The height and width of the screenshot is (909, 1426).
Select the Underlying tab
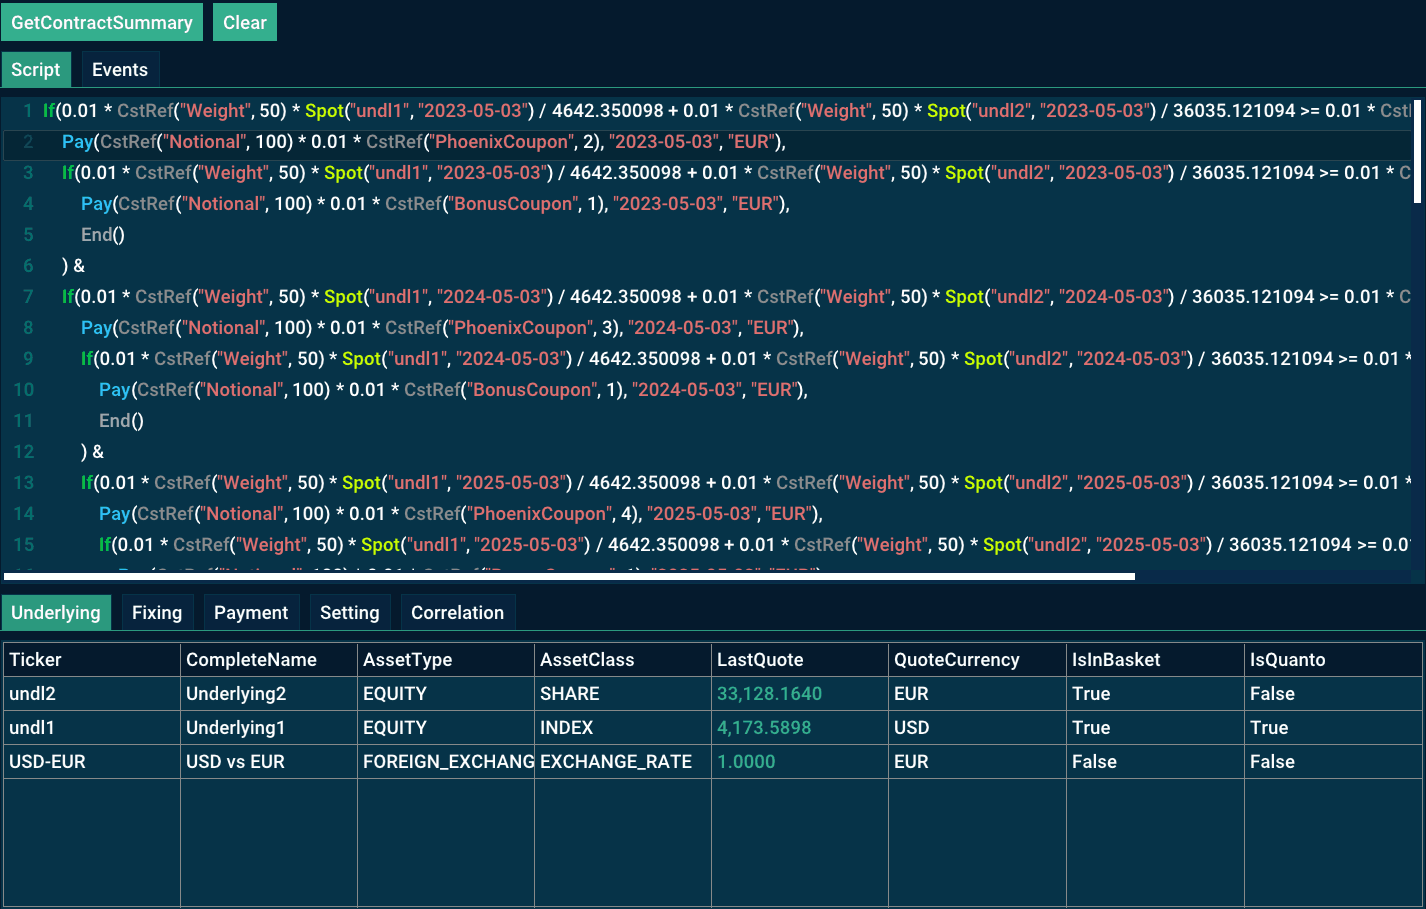(56, 613)
